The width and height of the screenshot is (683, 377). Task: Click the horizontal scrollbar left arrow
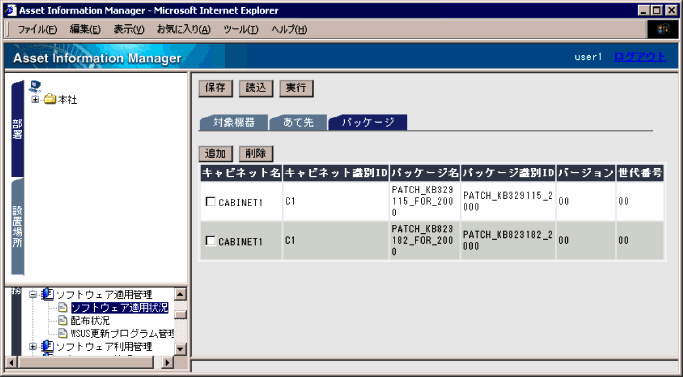(12, 362)
